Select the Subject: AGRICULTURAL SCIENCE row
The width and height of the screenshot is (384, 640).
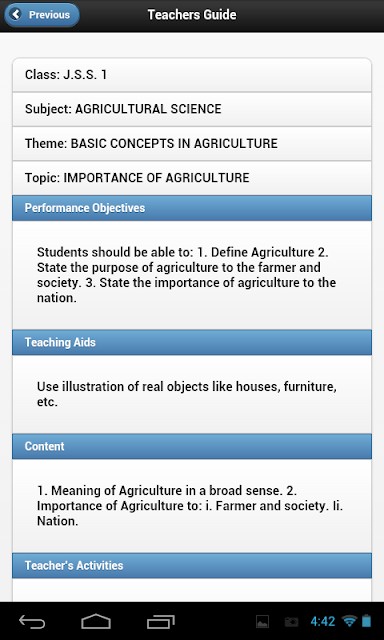point(192,109)
